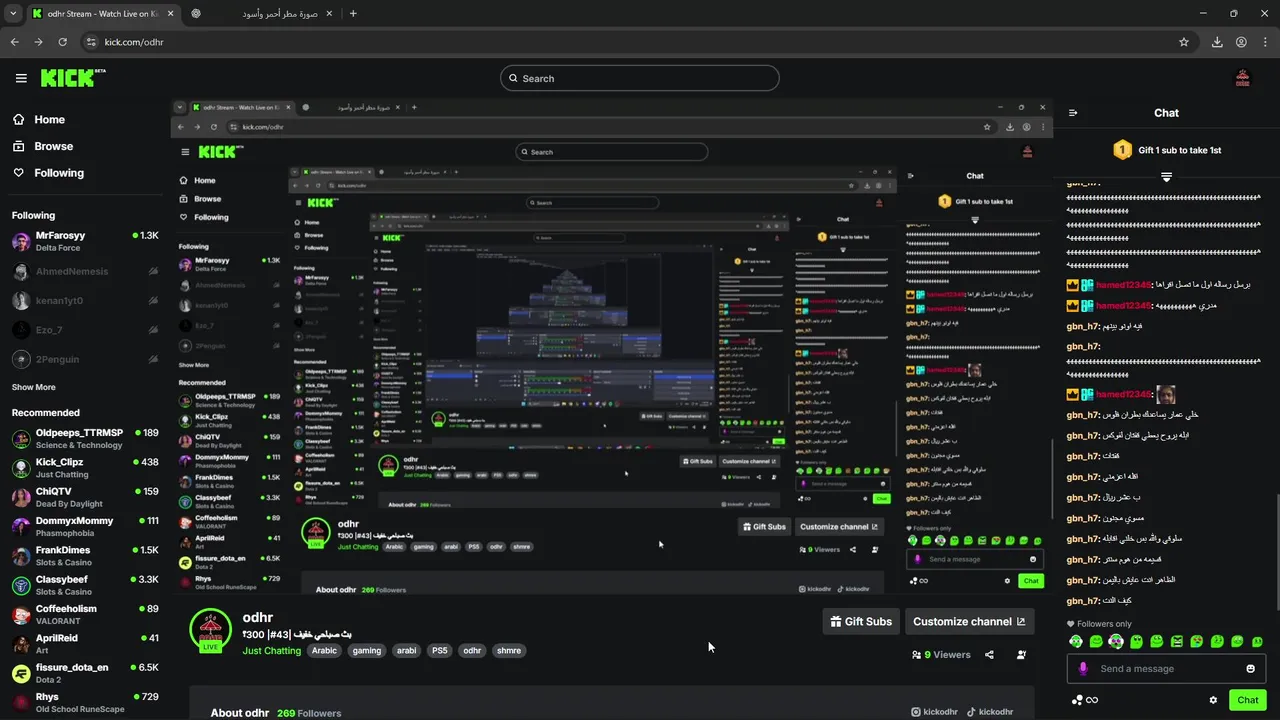1280x720 pixels.
Task: Click the gaming tag under the main stream title
Action: (x=367, y=650)
